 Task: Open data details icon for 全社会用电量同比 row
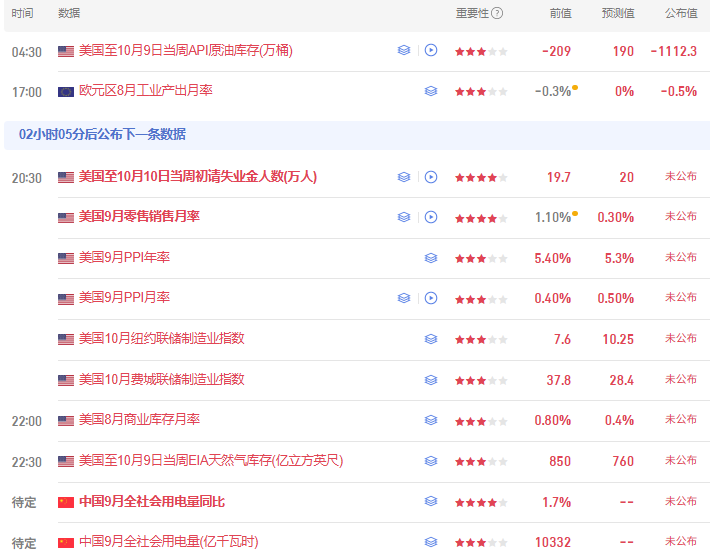431,501
